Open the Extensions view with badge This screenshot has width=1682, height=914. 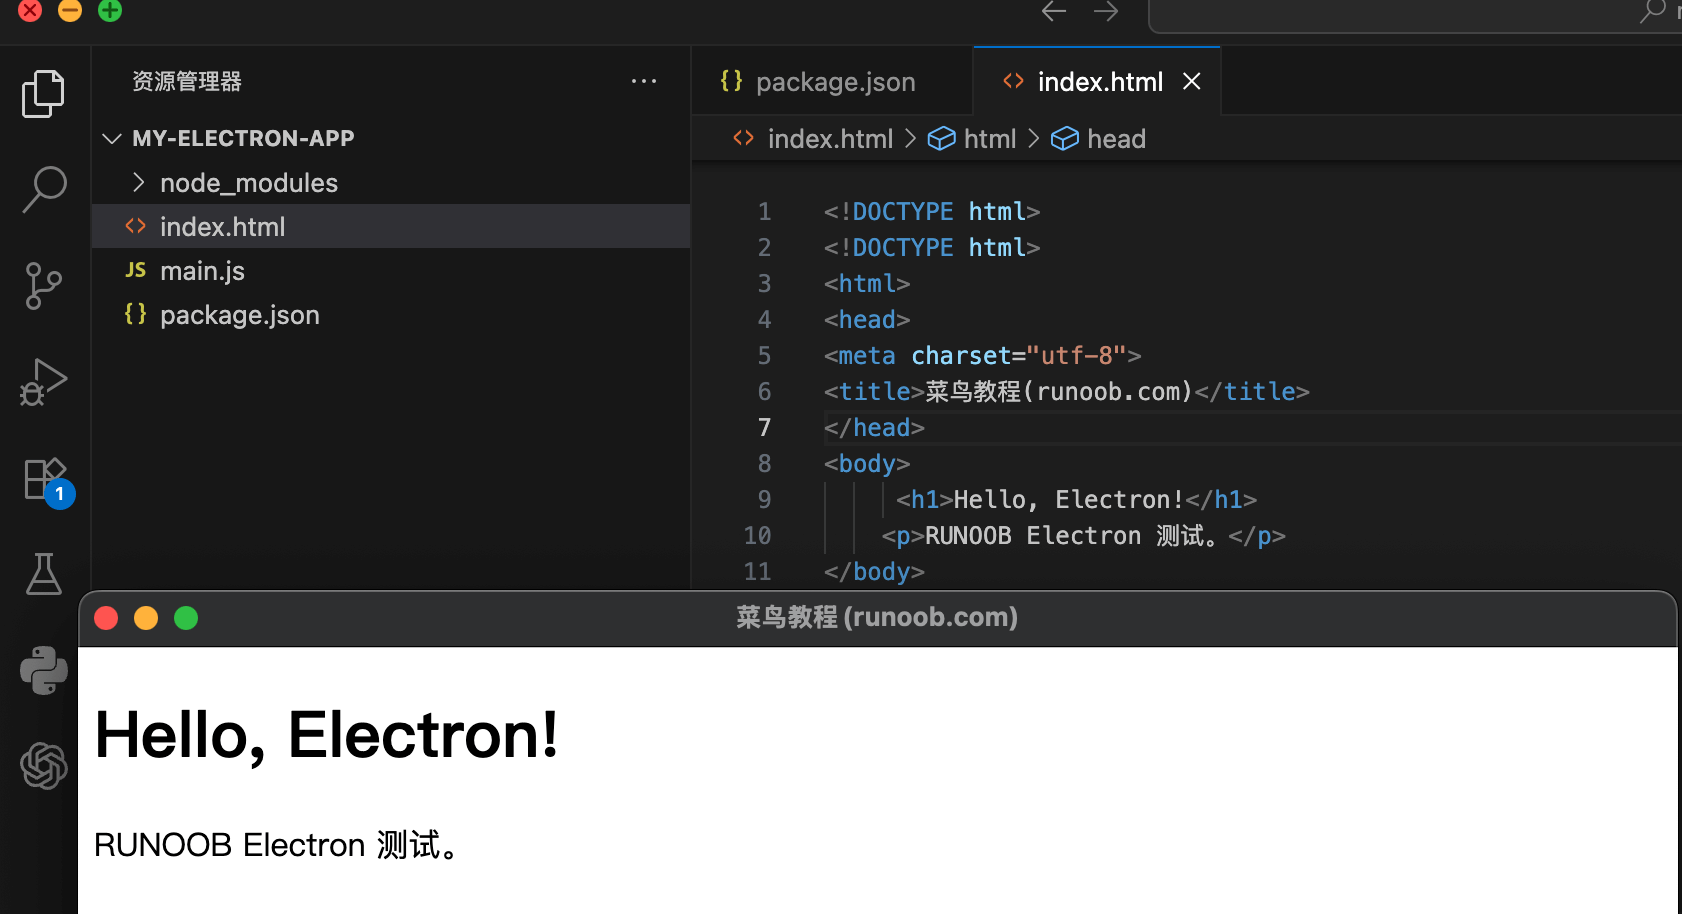pyautogui.click(x=45, y=480)
